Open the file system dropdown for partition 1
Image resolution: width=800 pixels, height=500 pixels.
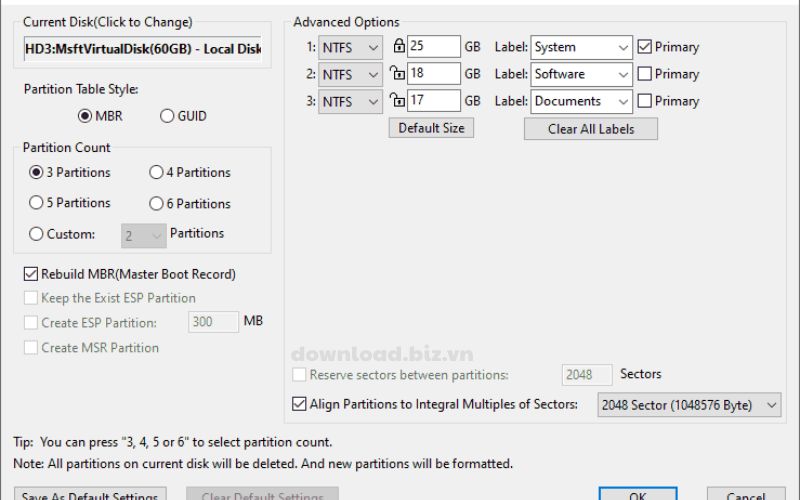[x=350, y=47]
